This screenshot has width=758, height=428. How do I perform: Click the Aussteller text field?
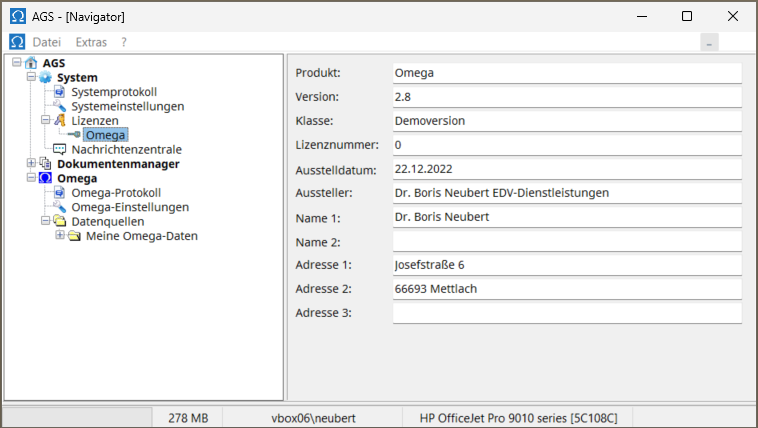[566, 193]
